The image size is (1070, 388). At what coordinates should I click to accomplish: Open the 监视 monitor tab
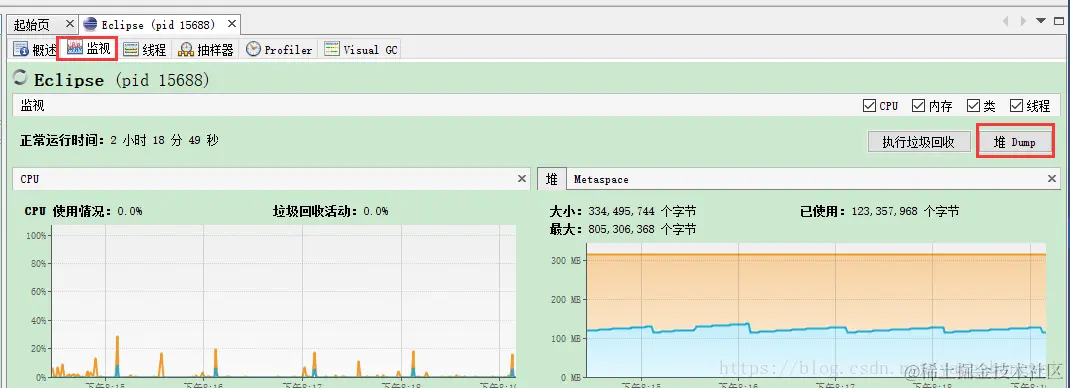[89, 48]
